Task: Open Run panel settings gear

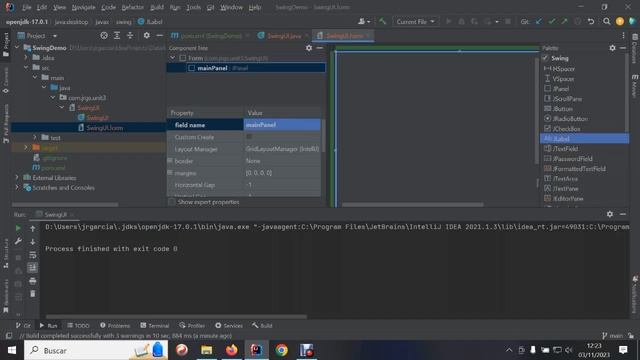Action: point(610,214)
